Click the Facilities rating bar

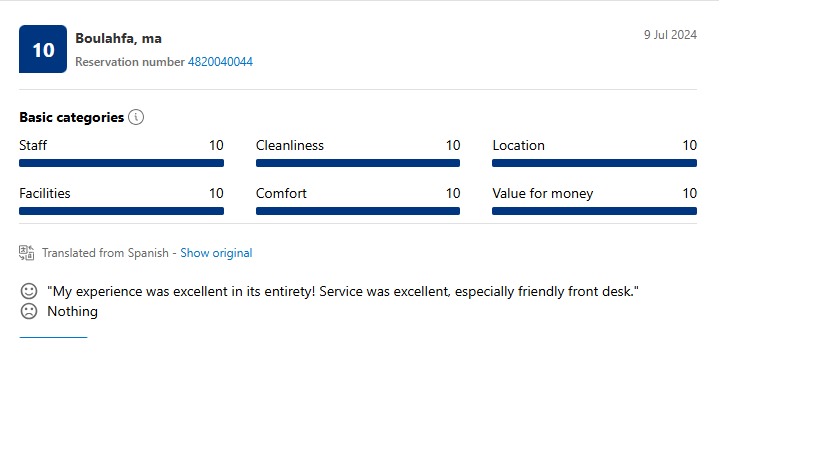click(121, 211)
